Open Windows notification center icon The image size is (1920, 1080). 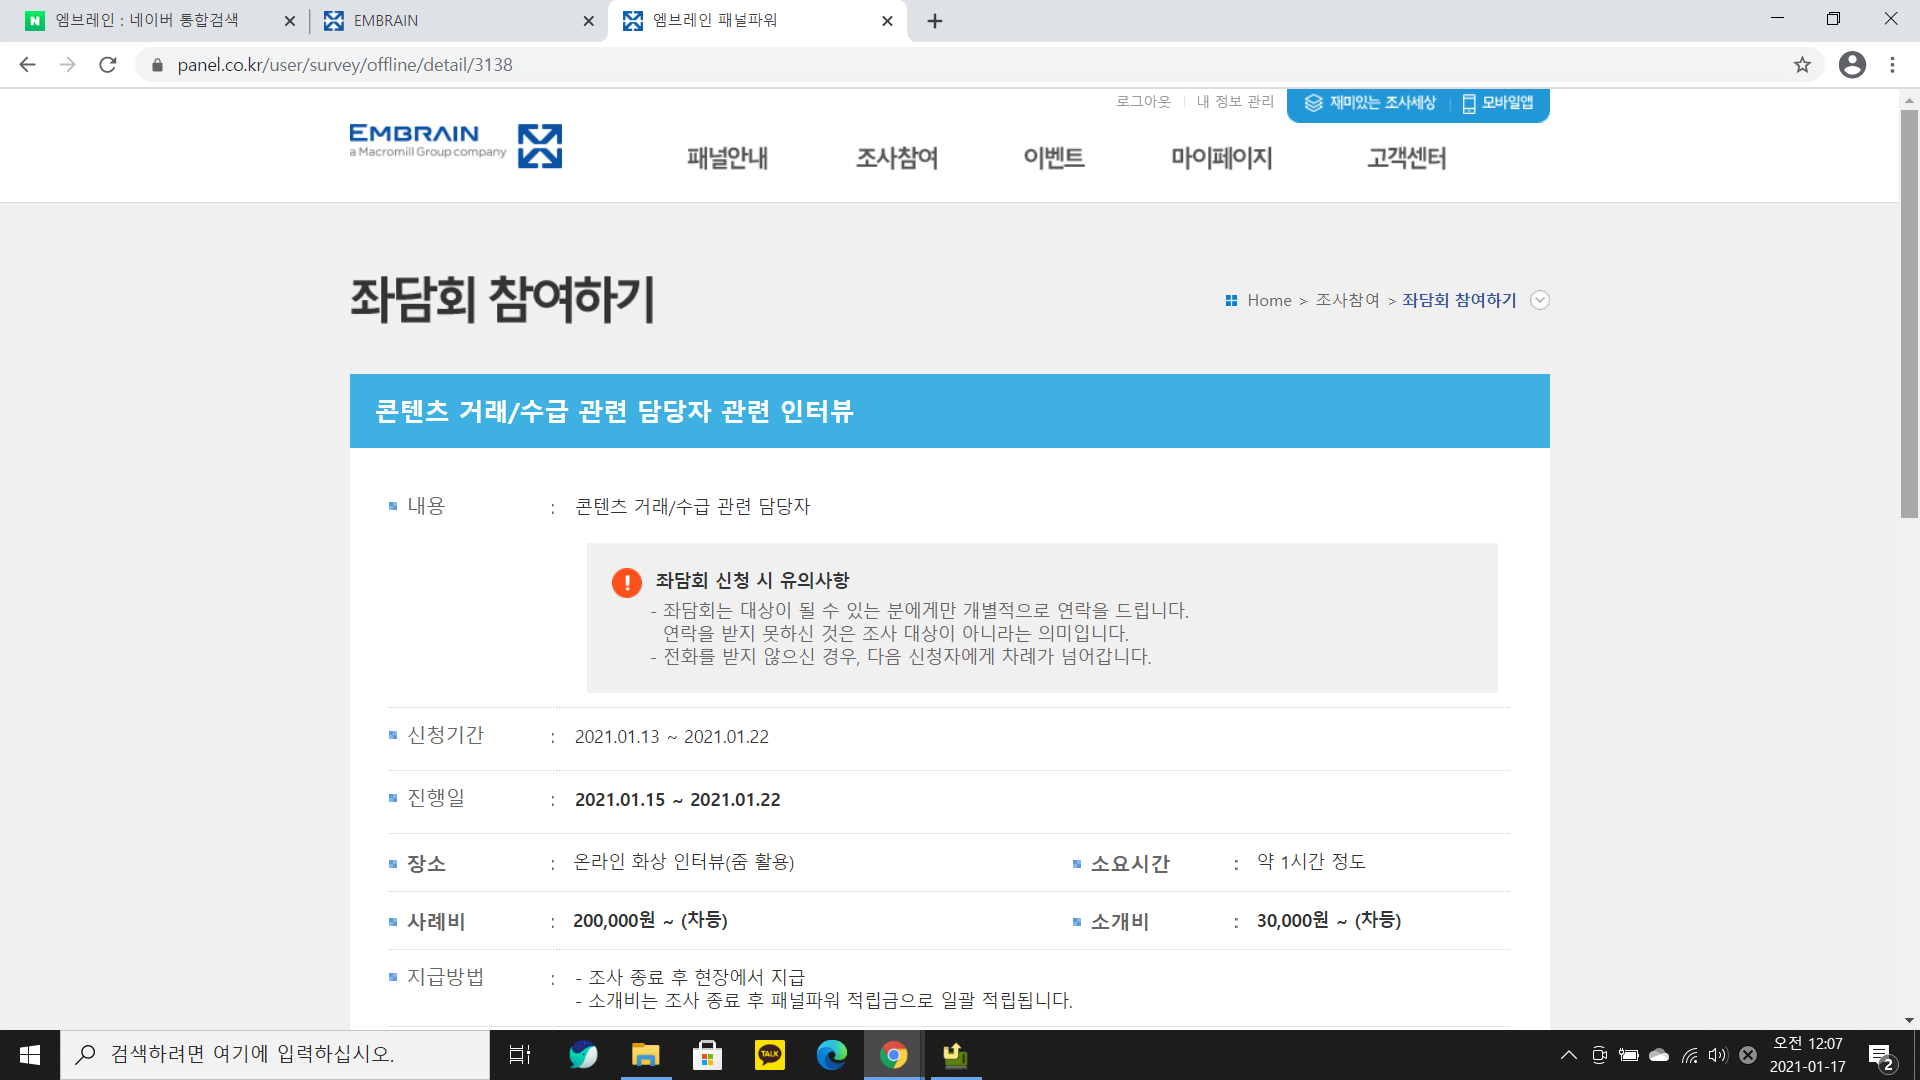pyautogui.click(x=1881, y=1055)
